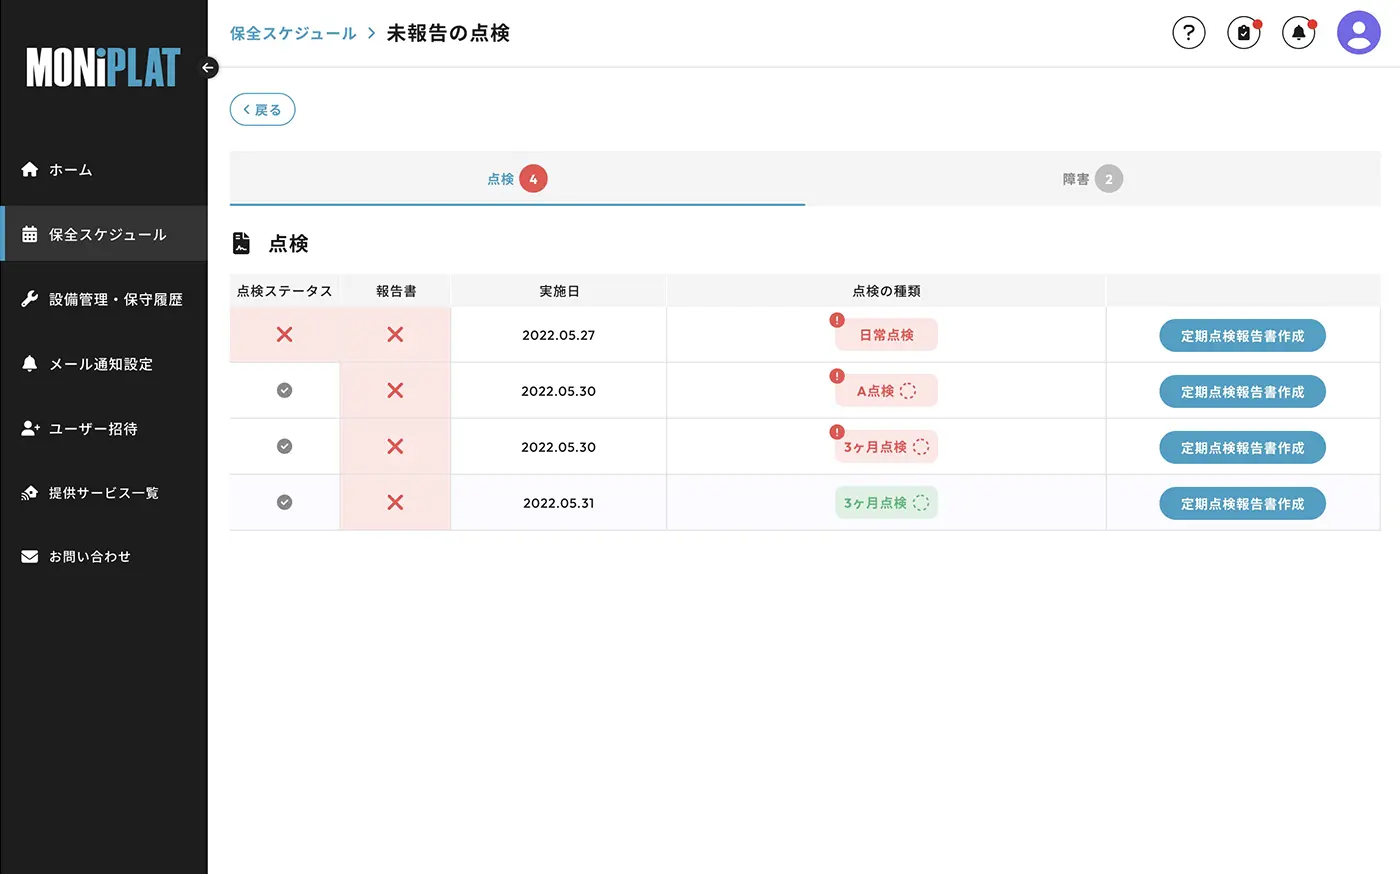Viewport: 1400px width, 874px height.
Task: Click the document icon beside 点検 heading
Action: pyautogui.click(x=240, y=243)
